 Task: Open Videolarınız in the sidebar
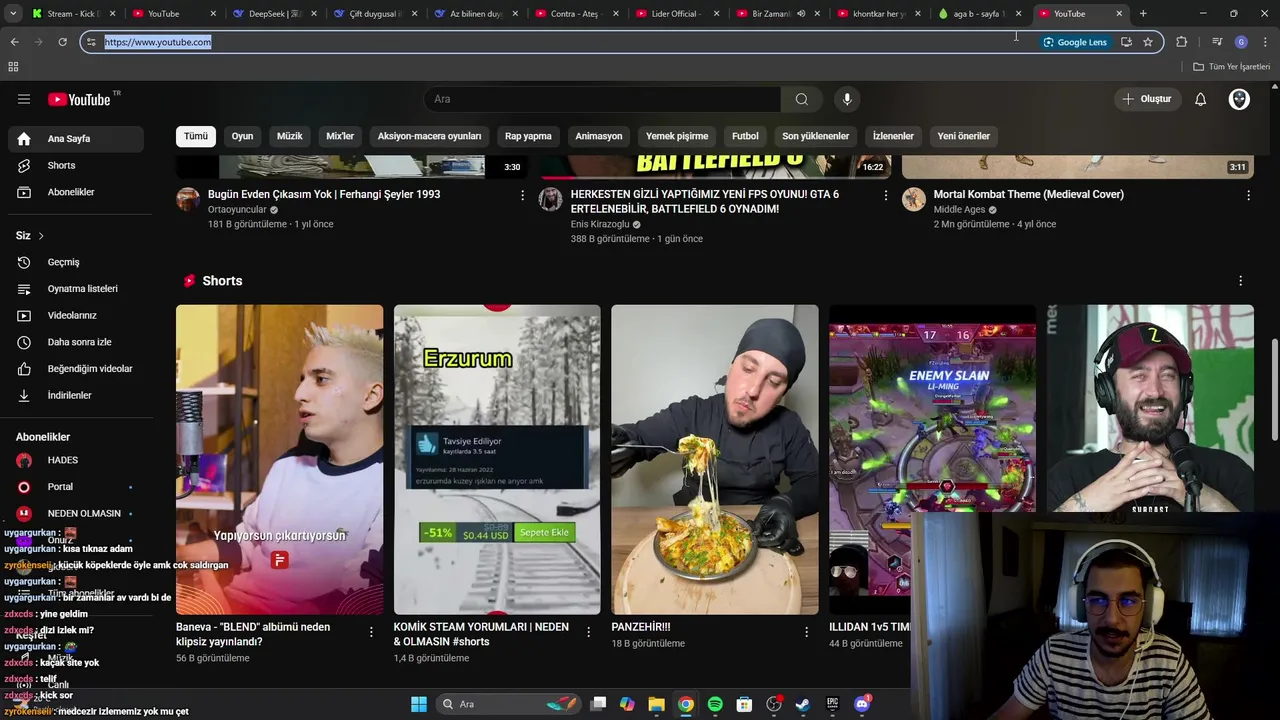pyautogui.click(x=76, y=315)
